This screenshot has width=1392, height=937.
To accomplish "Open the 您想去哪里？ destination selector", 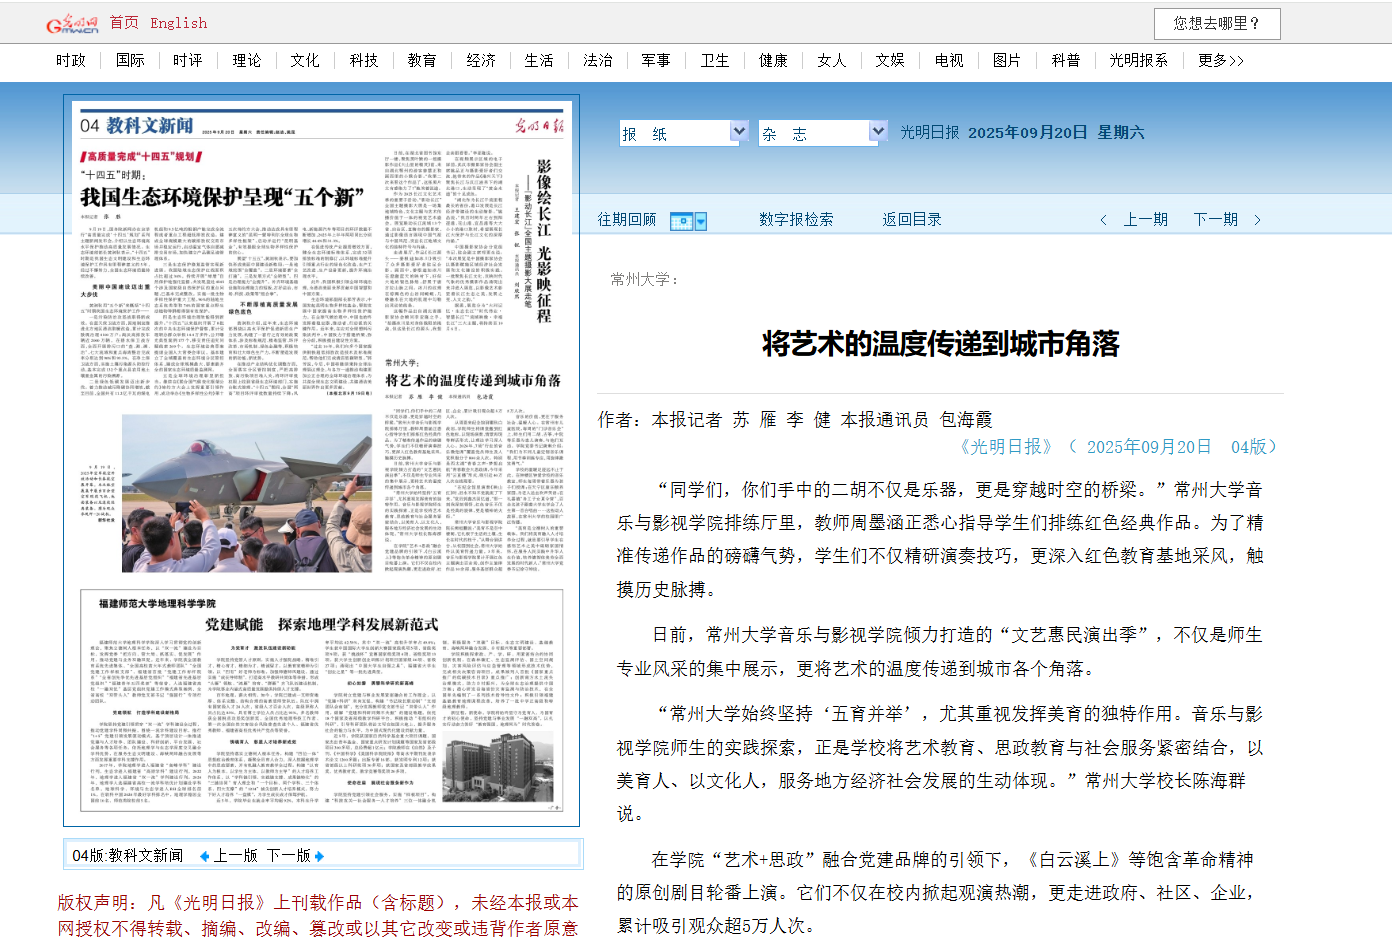I will coord(1216,23).
